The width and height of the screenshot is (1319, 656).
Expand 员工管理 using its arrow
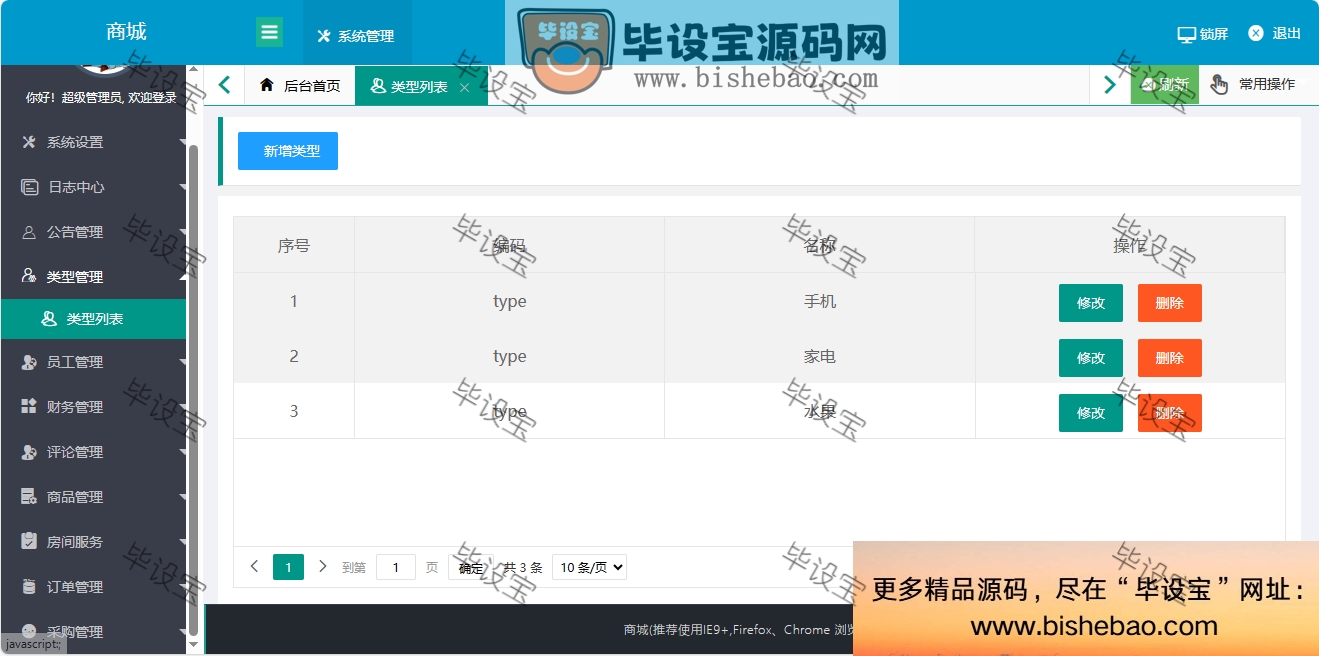coord(183,363)
